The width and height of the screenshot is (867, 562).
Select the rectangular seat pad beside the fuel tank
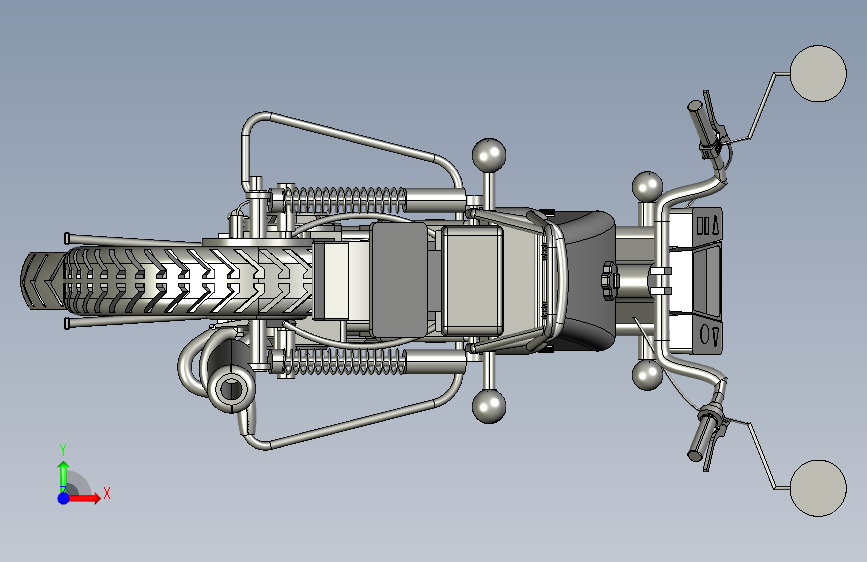472,280
